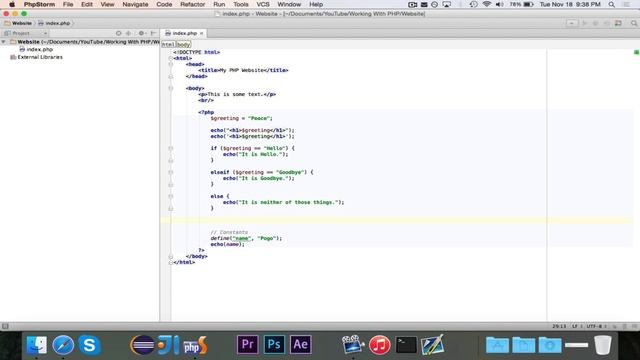Click the cursor position indicator in status bar
The width and height of the screenshot is (640, 360).
559,326
